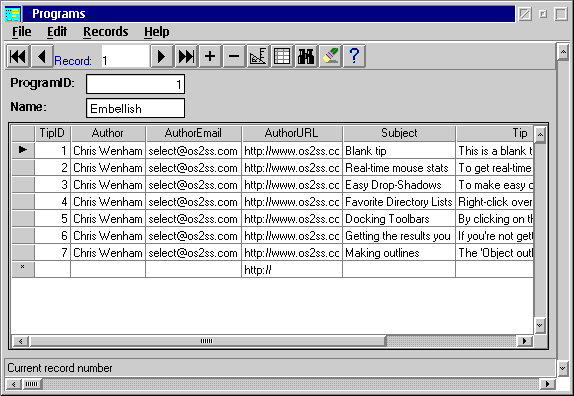Click the 'Right-click over' Tip cell
This screenshot has width=574, height=396.
click(x=495, y=202)
